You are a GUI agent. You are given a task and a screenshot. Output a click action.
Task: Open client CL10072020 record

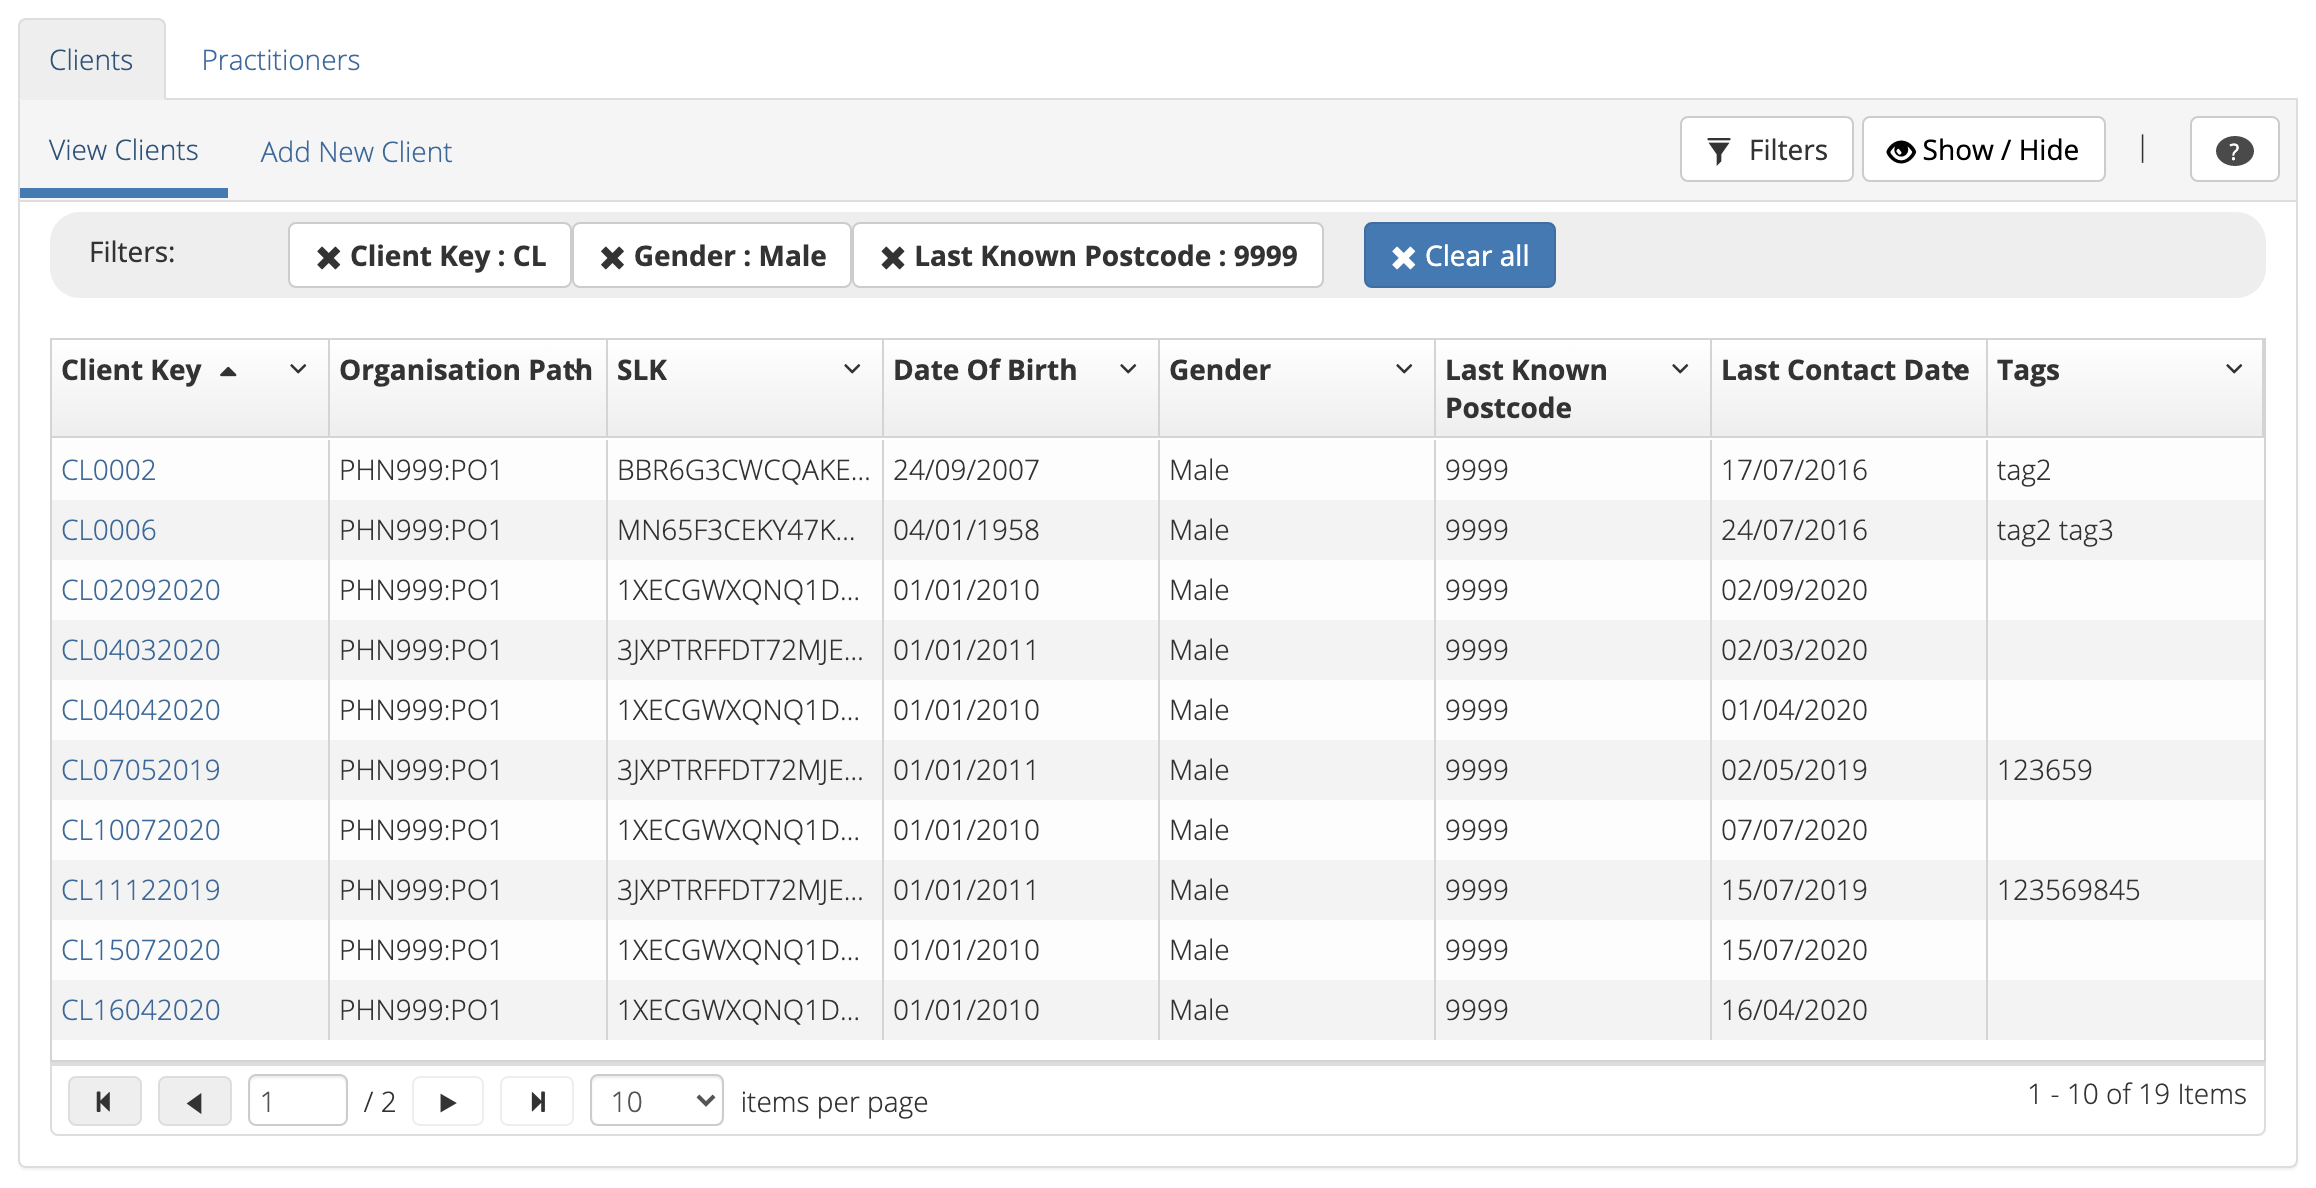tap(141, 830)
